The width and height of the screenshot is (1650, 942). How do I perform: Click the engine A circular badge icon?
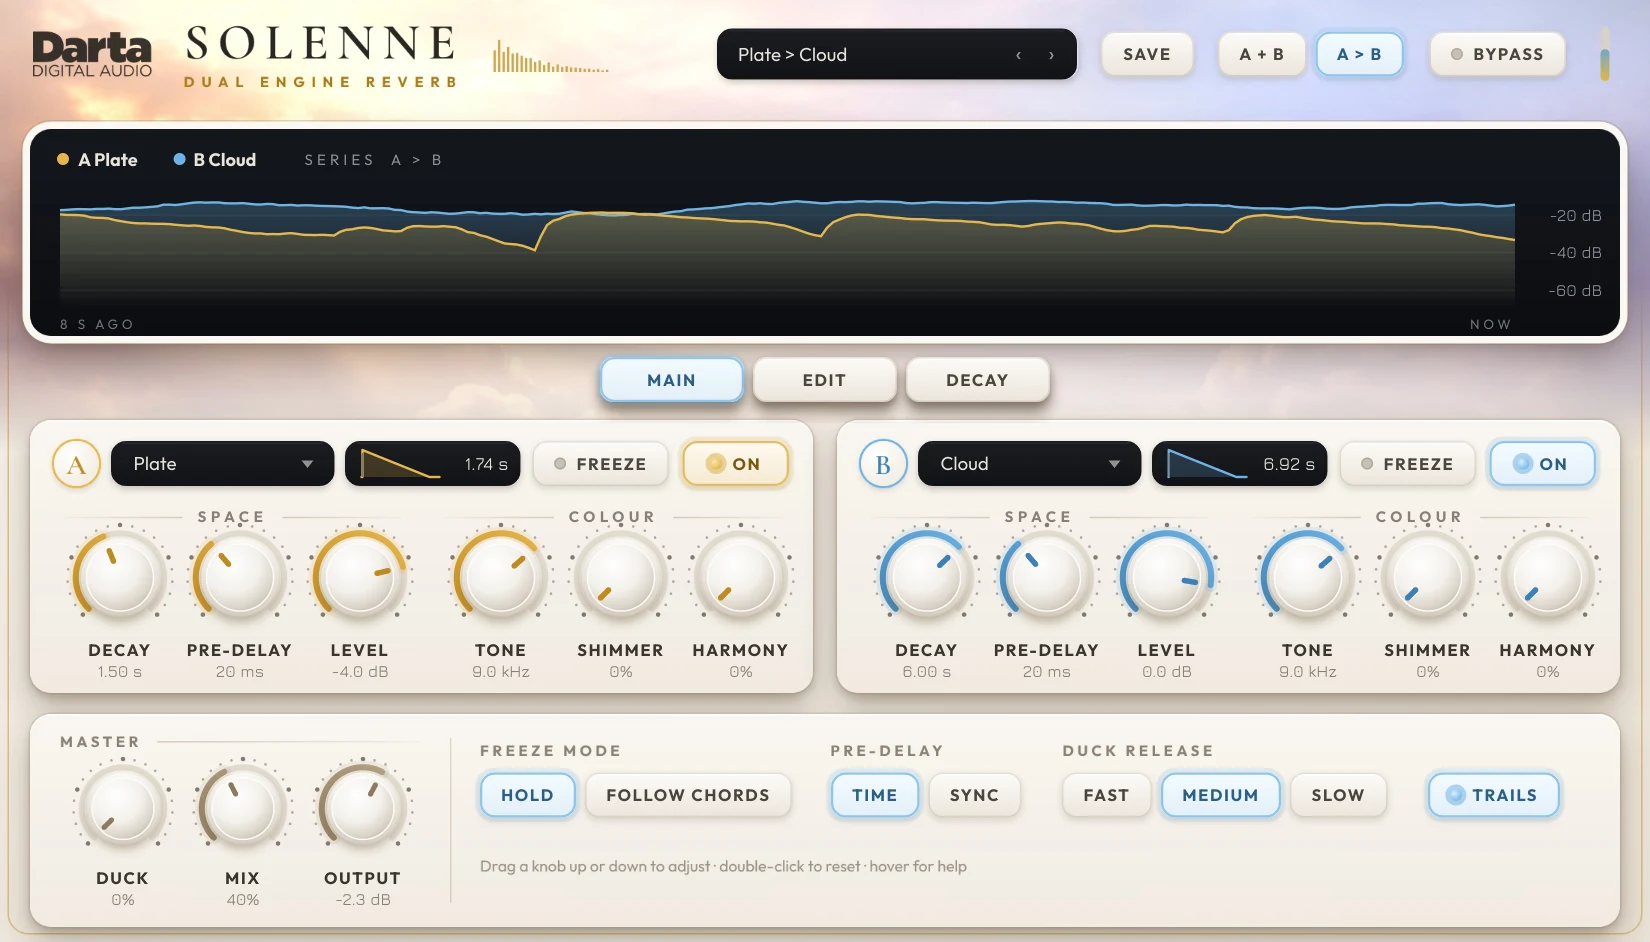[76, 464]
